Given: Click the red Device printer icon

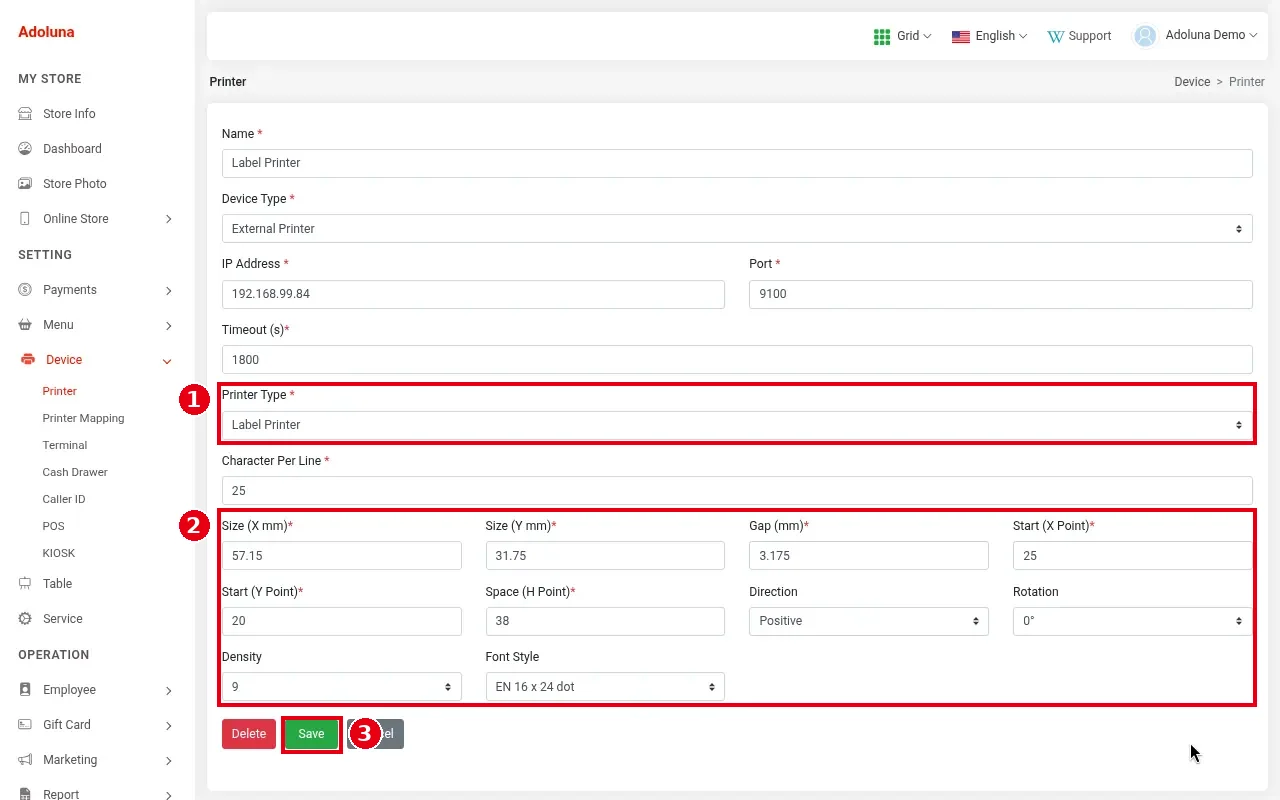Looking at the screenshot, I should click(27, 360).
